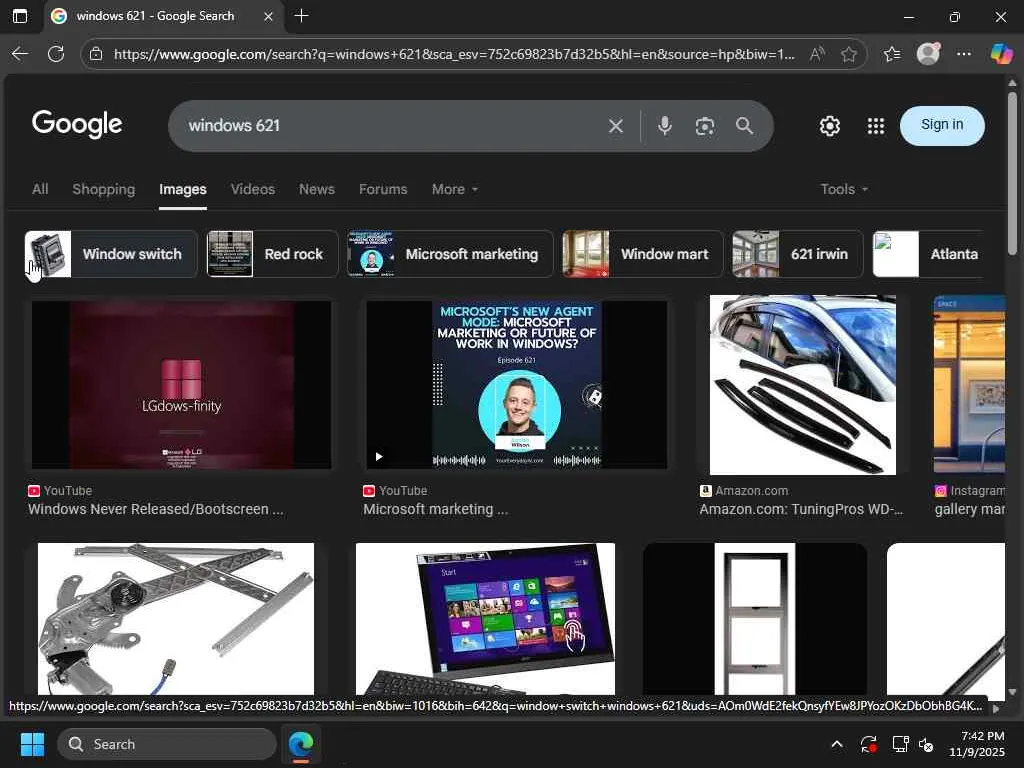Open Google Lens search by image
1024x768 pixels.
pyautogui.click(x=704, y=125)
